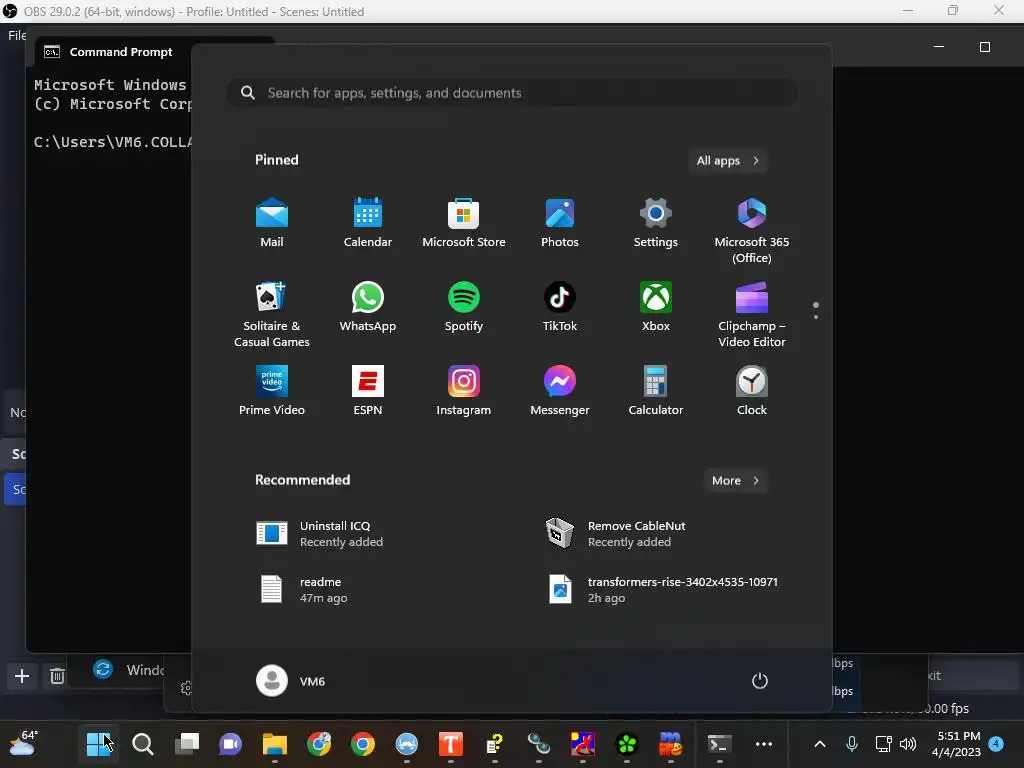Show taskbar overflow apps (three dots)
Screen dimensions: 1024x768
[763, 744]
